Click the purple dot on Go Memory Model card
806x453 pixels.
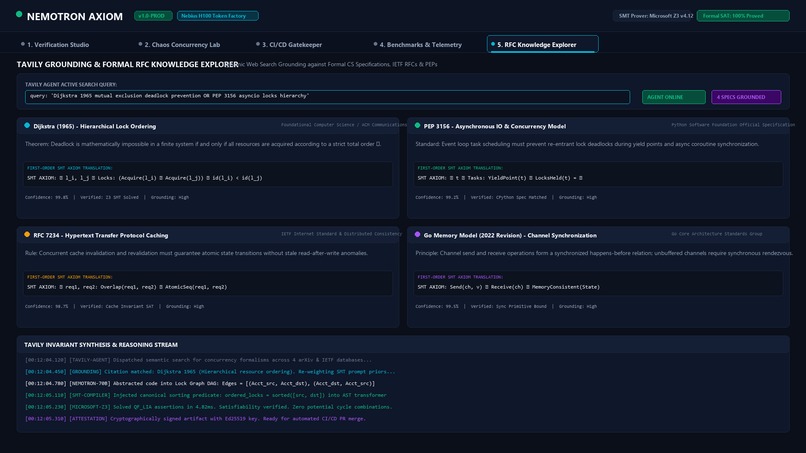pyautogui.click(x=417, y=234)
